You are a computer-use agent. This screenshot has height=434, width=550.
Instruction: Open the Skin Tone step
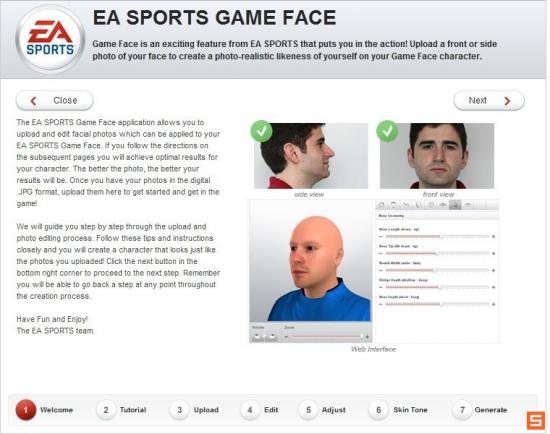[410, 410]
